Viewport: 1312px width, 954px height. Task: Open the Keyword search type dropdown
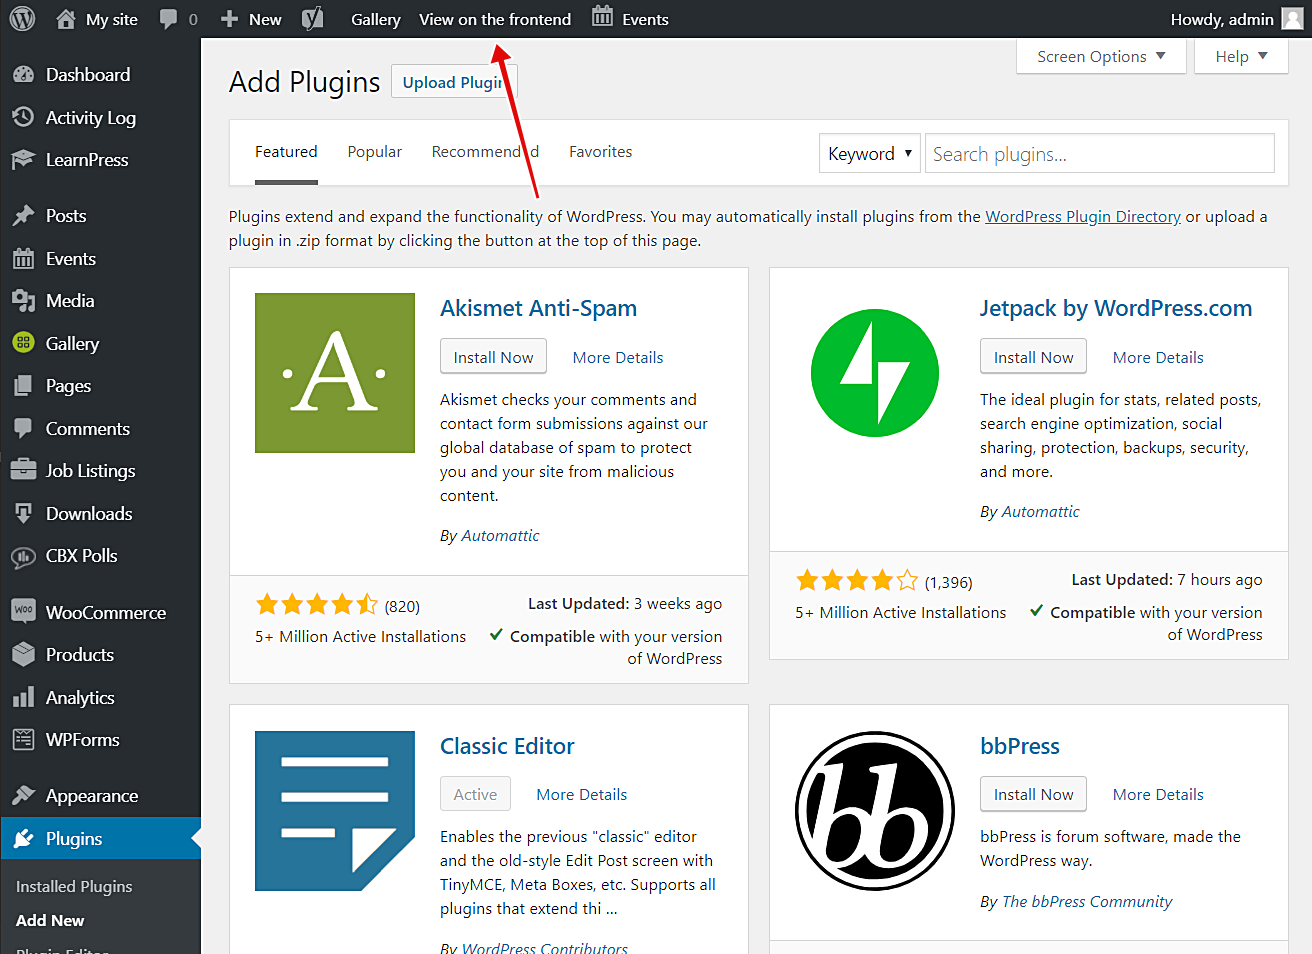869,154
